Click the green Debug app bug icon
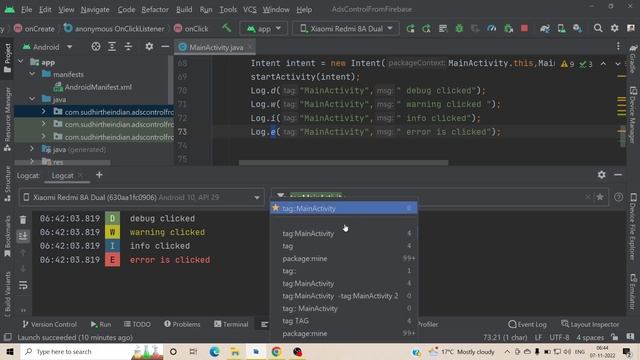This screenshot has width=640, height=360. point(459,29)
